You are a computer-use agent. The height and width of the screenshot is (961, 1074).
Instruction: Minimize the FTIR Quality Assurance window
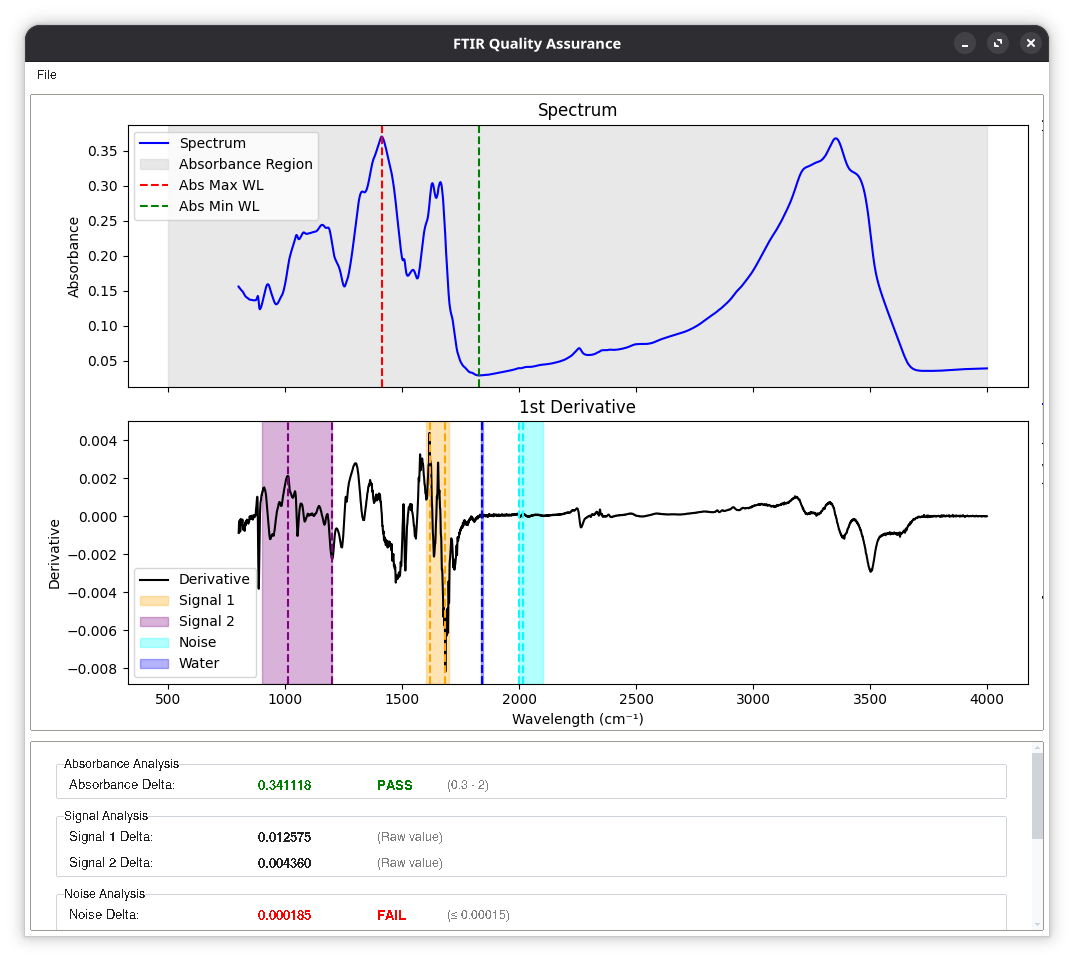pyautogui.click(x=965, y=44)
